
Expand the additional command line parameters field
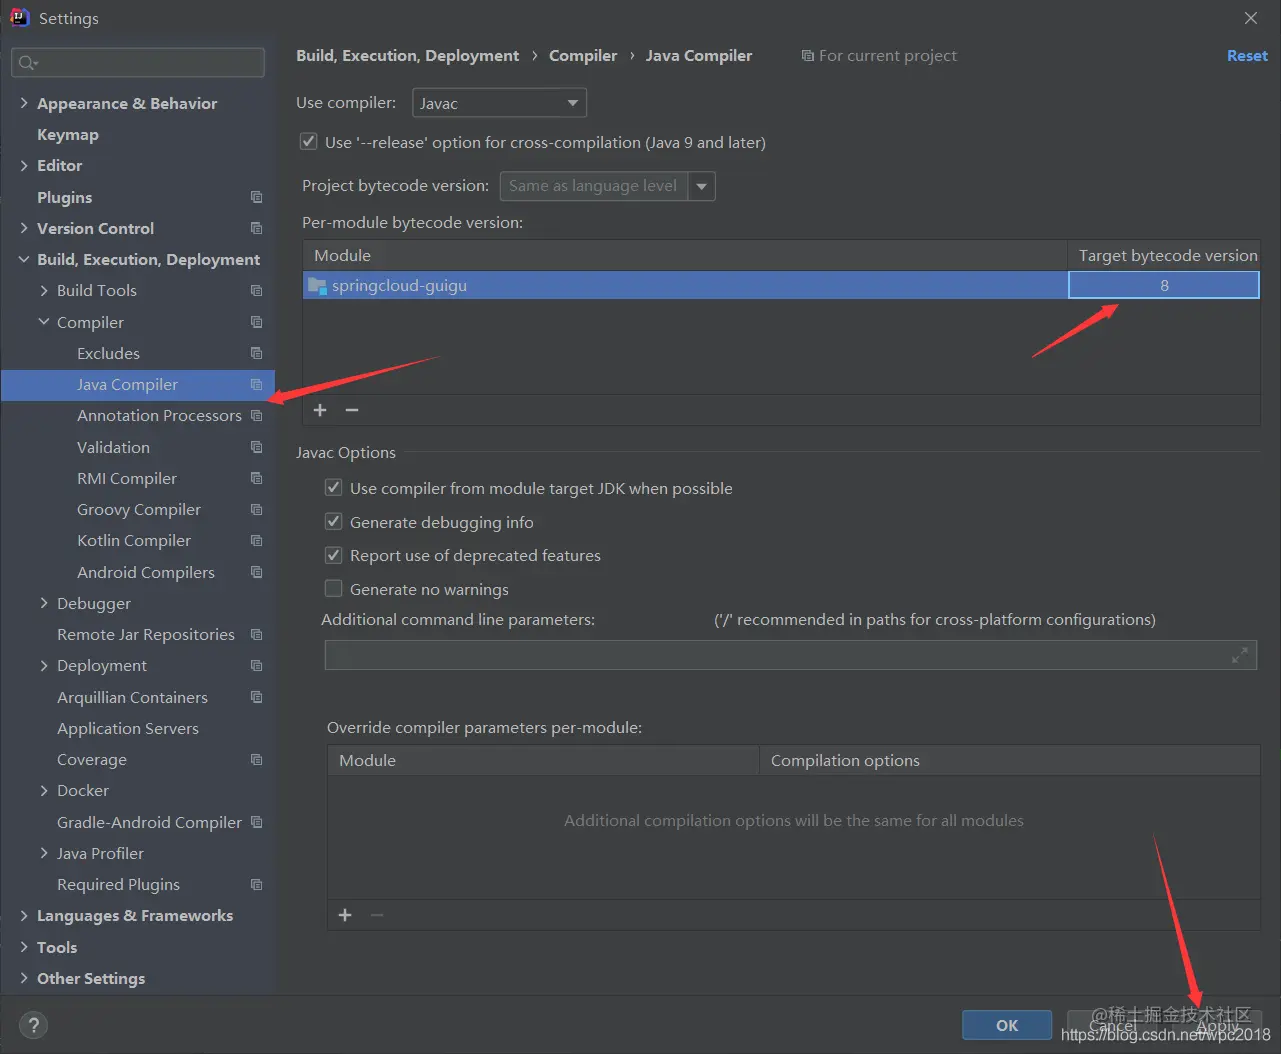point(1240,655)
